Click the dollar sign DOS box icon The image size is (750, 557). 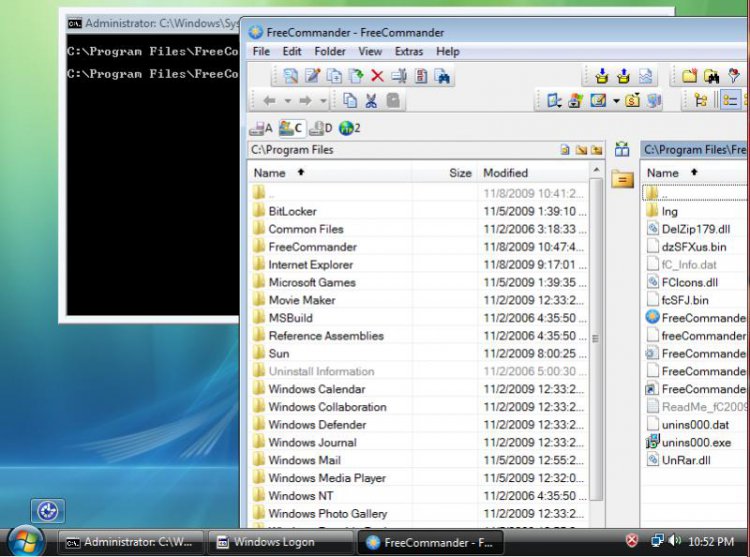632,100
